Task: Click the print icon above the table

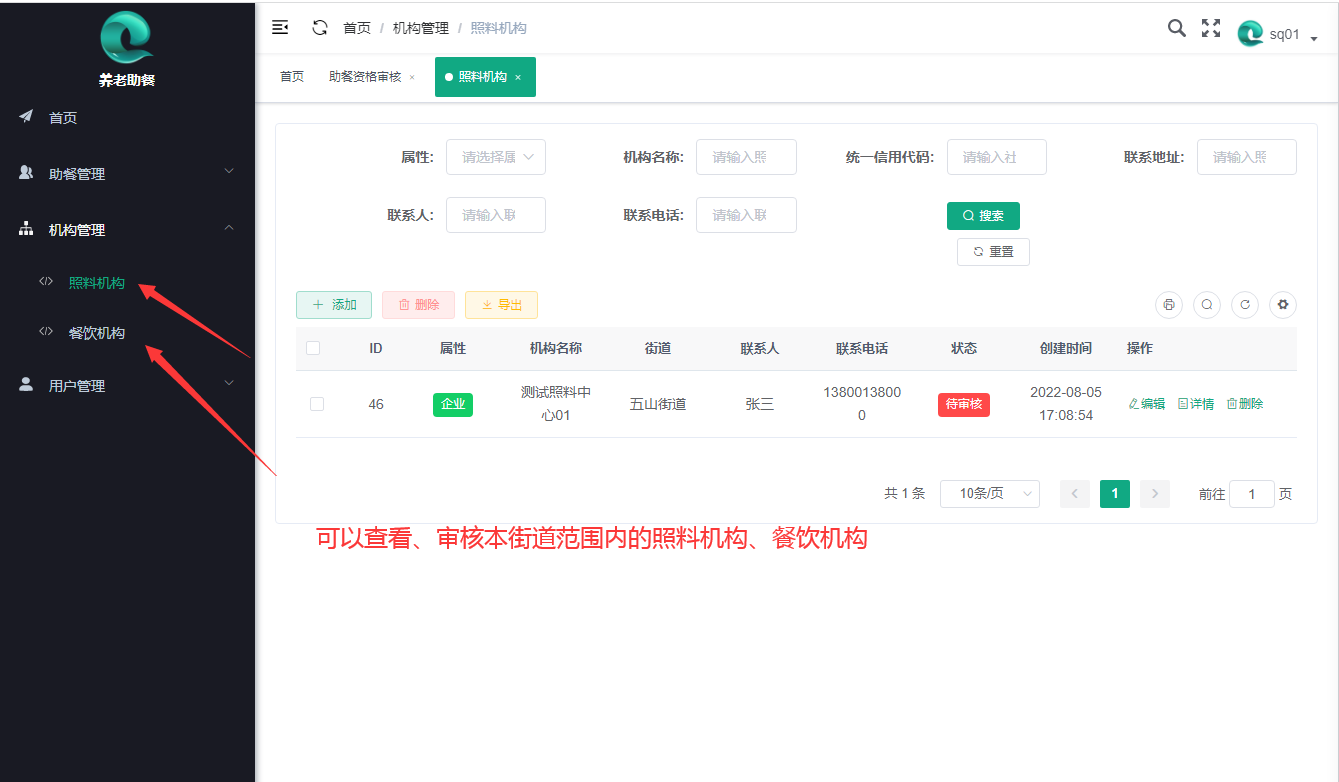Action: (x=1169, y=305)
